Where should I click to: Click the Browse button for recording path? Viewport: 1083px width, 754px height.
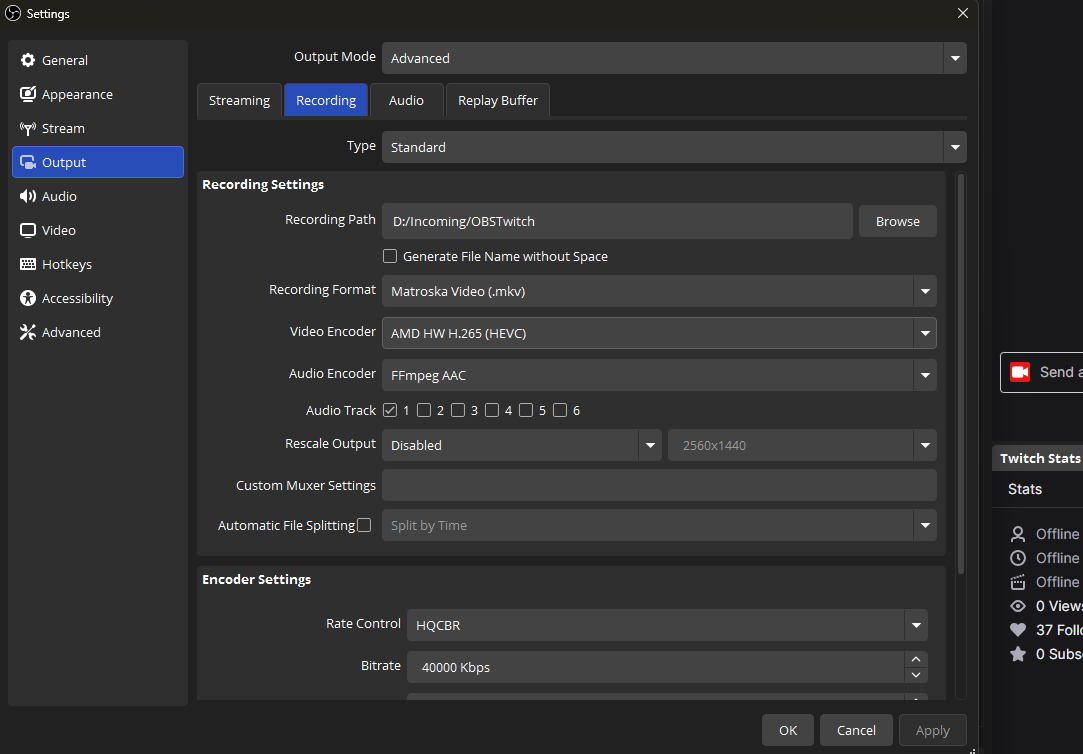897,222
